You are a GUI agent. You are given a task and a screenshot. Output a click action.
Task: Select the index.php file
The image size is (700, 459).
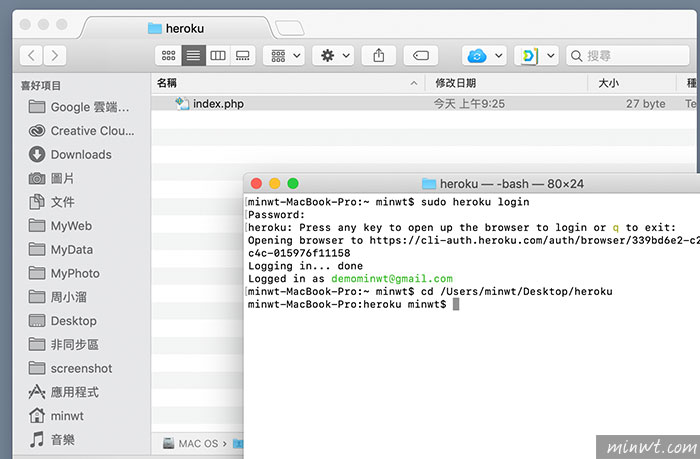(425, 104)
